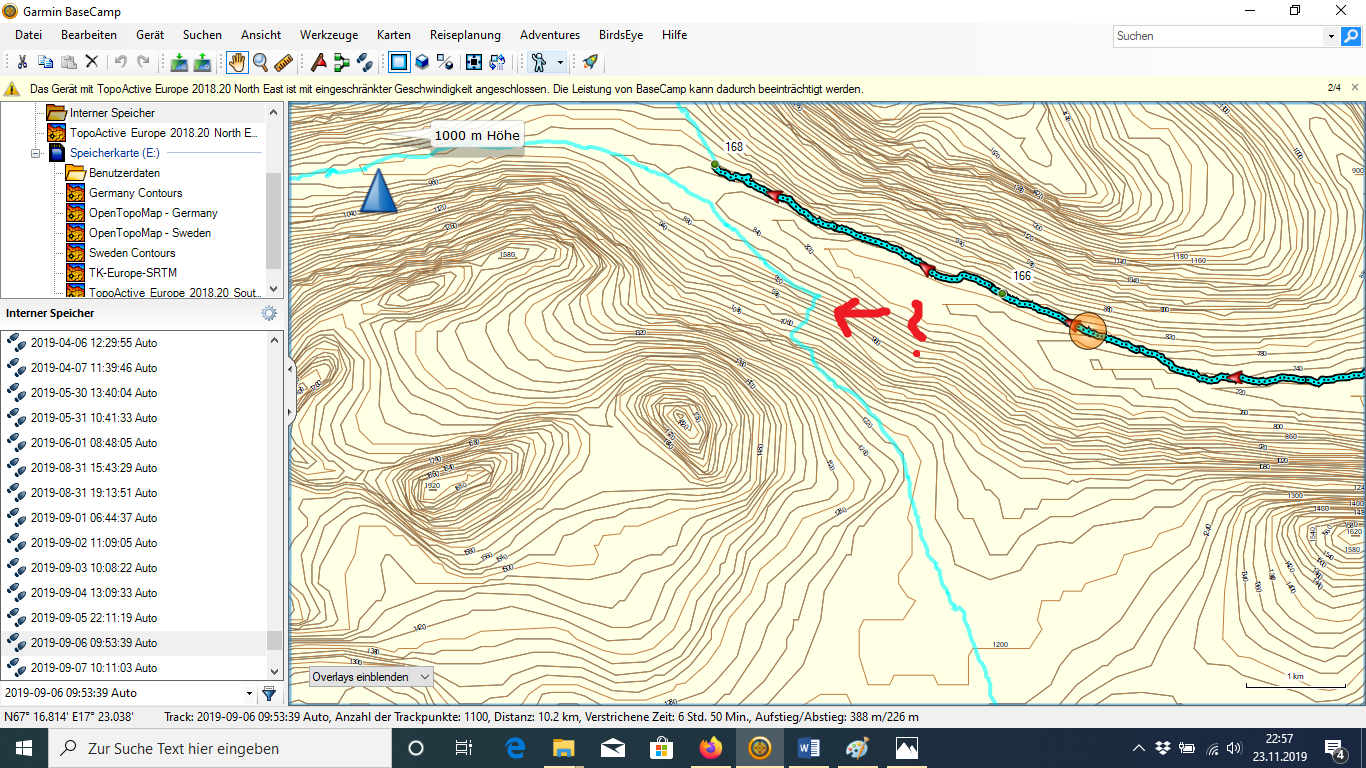This screenshot has height=768, width=1366.
Task: Open the Bearbeiten menu
Action: tap(89, 35)
